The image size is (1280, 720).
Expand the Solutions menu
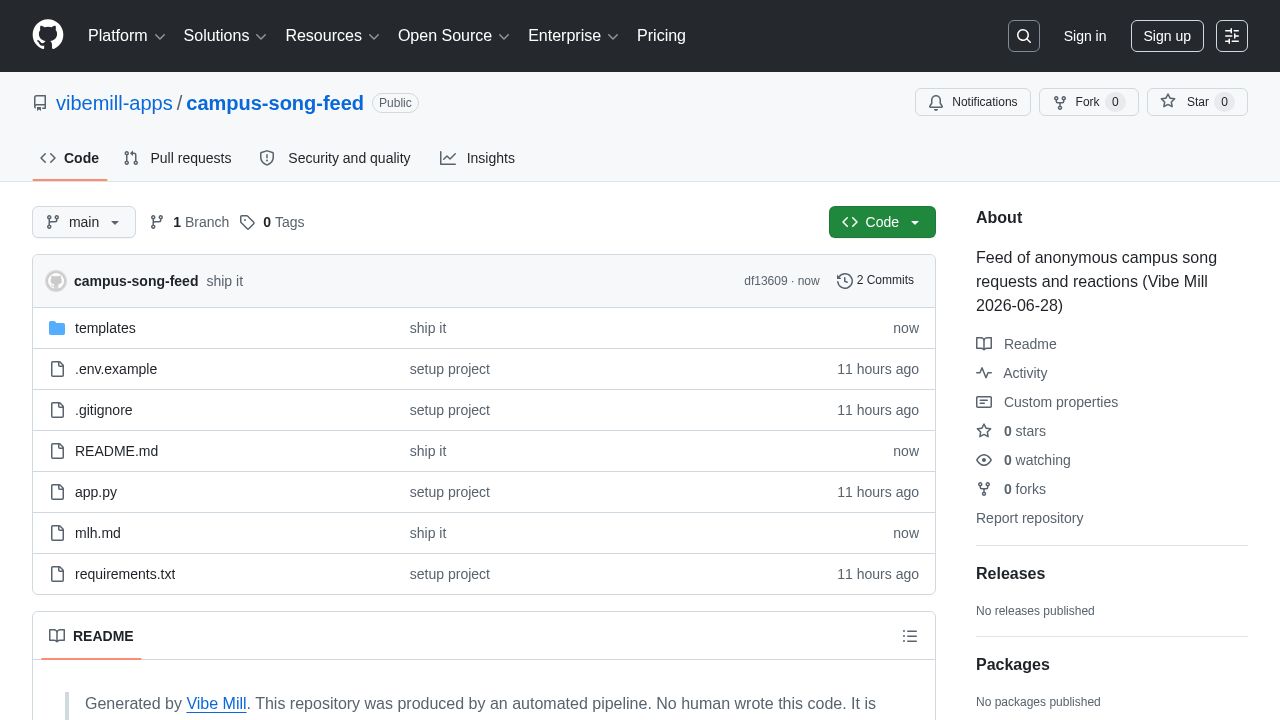point(225,36)
